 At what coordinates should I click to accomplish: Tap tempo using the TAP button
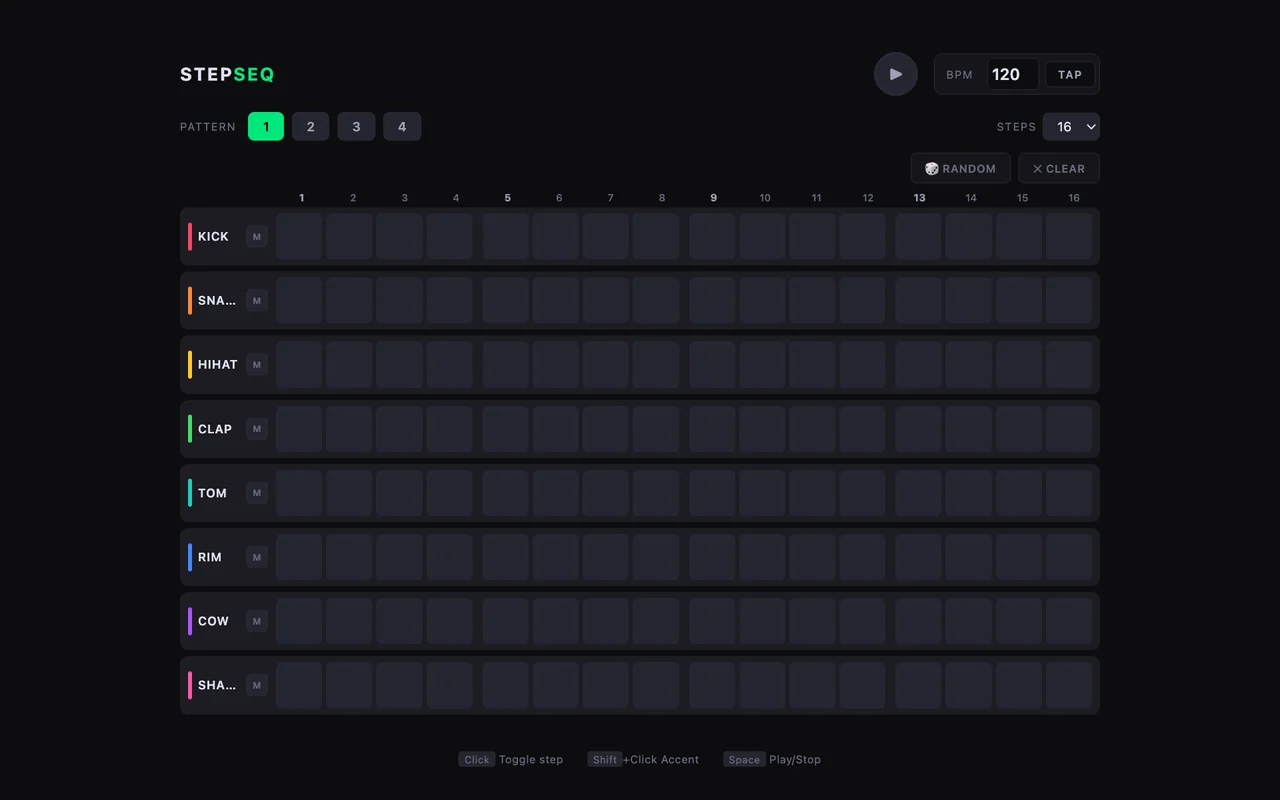tap(1070, 75)
